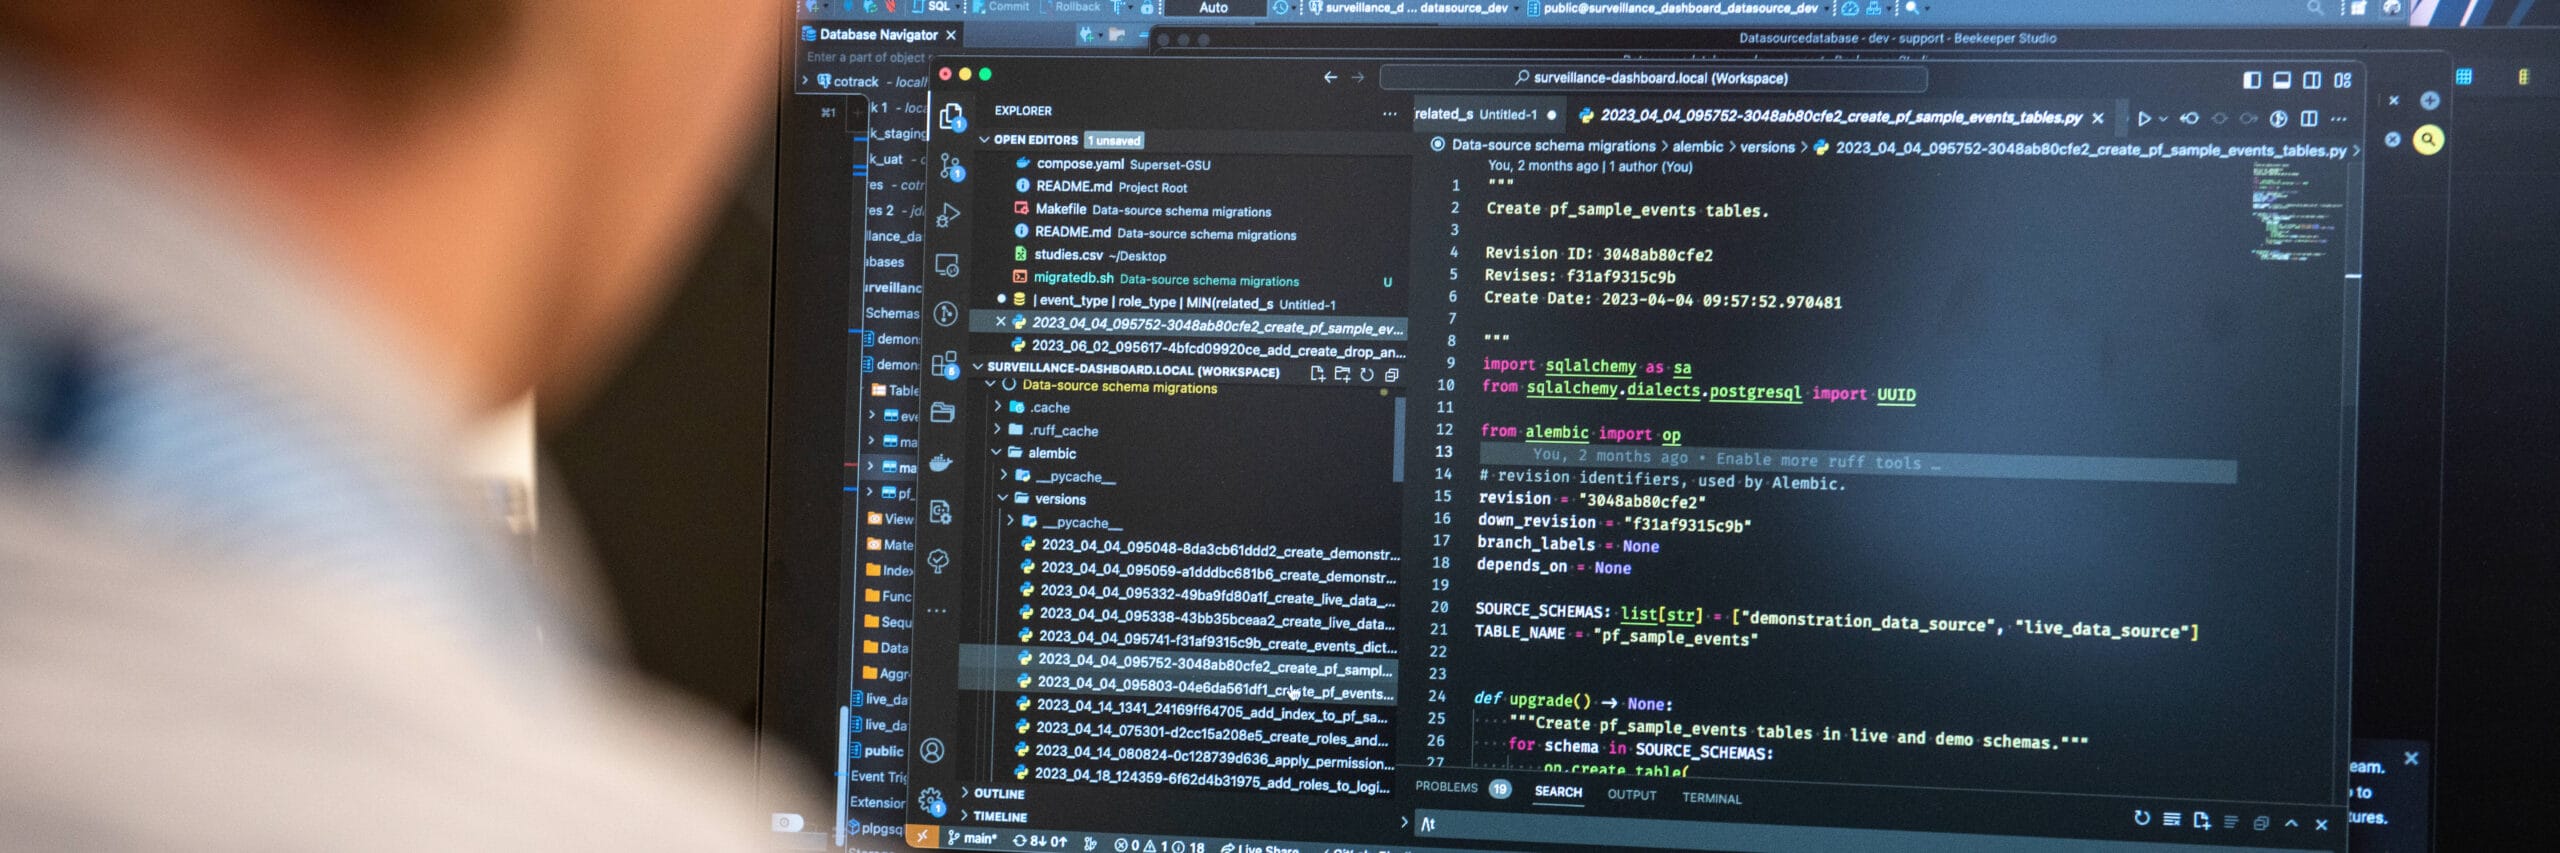Click the remote window indicator in status bar
The width and height of the screenshot is (2560, 853).
tap(922, 835)
